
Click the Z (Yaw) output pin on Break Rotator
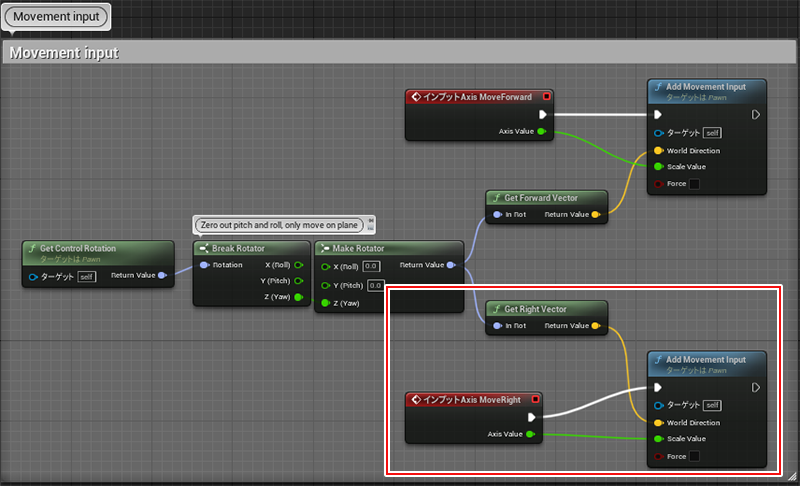click(x=298, y=297)
